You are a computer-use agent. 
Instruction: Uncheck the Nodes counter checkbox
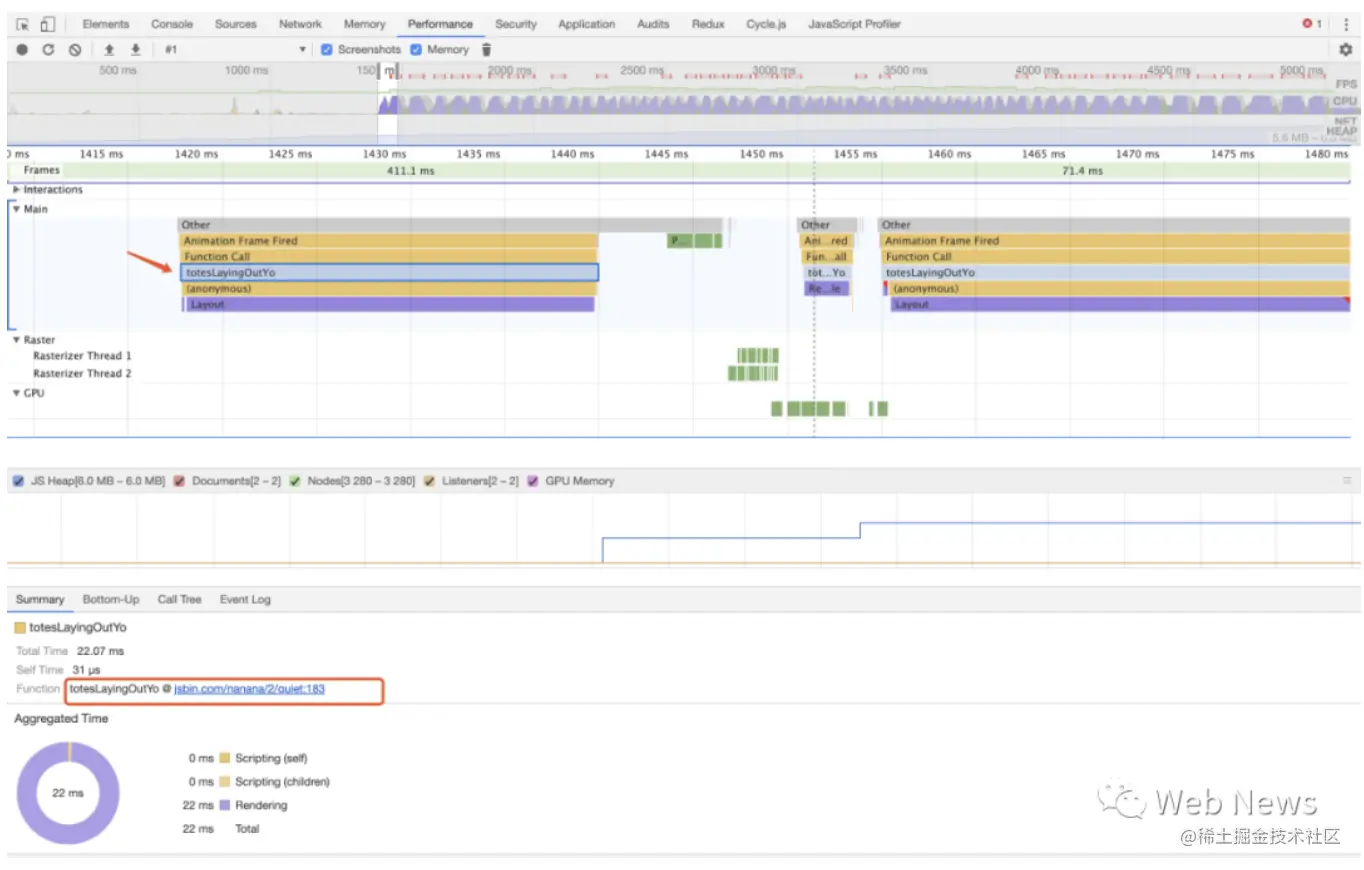295,481
